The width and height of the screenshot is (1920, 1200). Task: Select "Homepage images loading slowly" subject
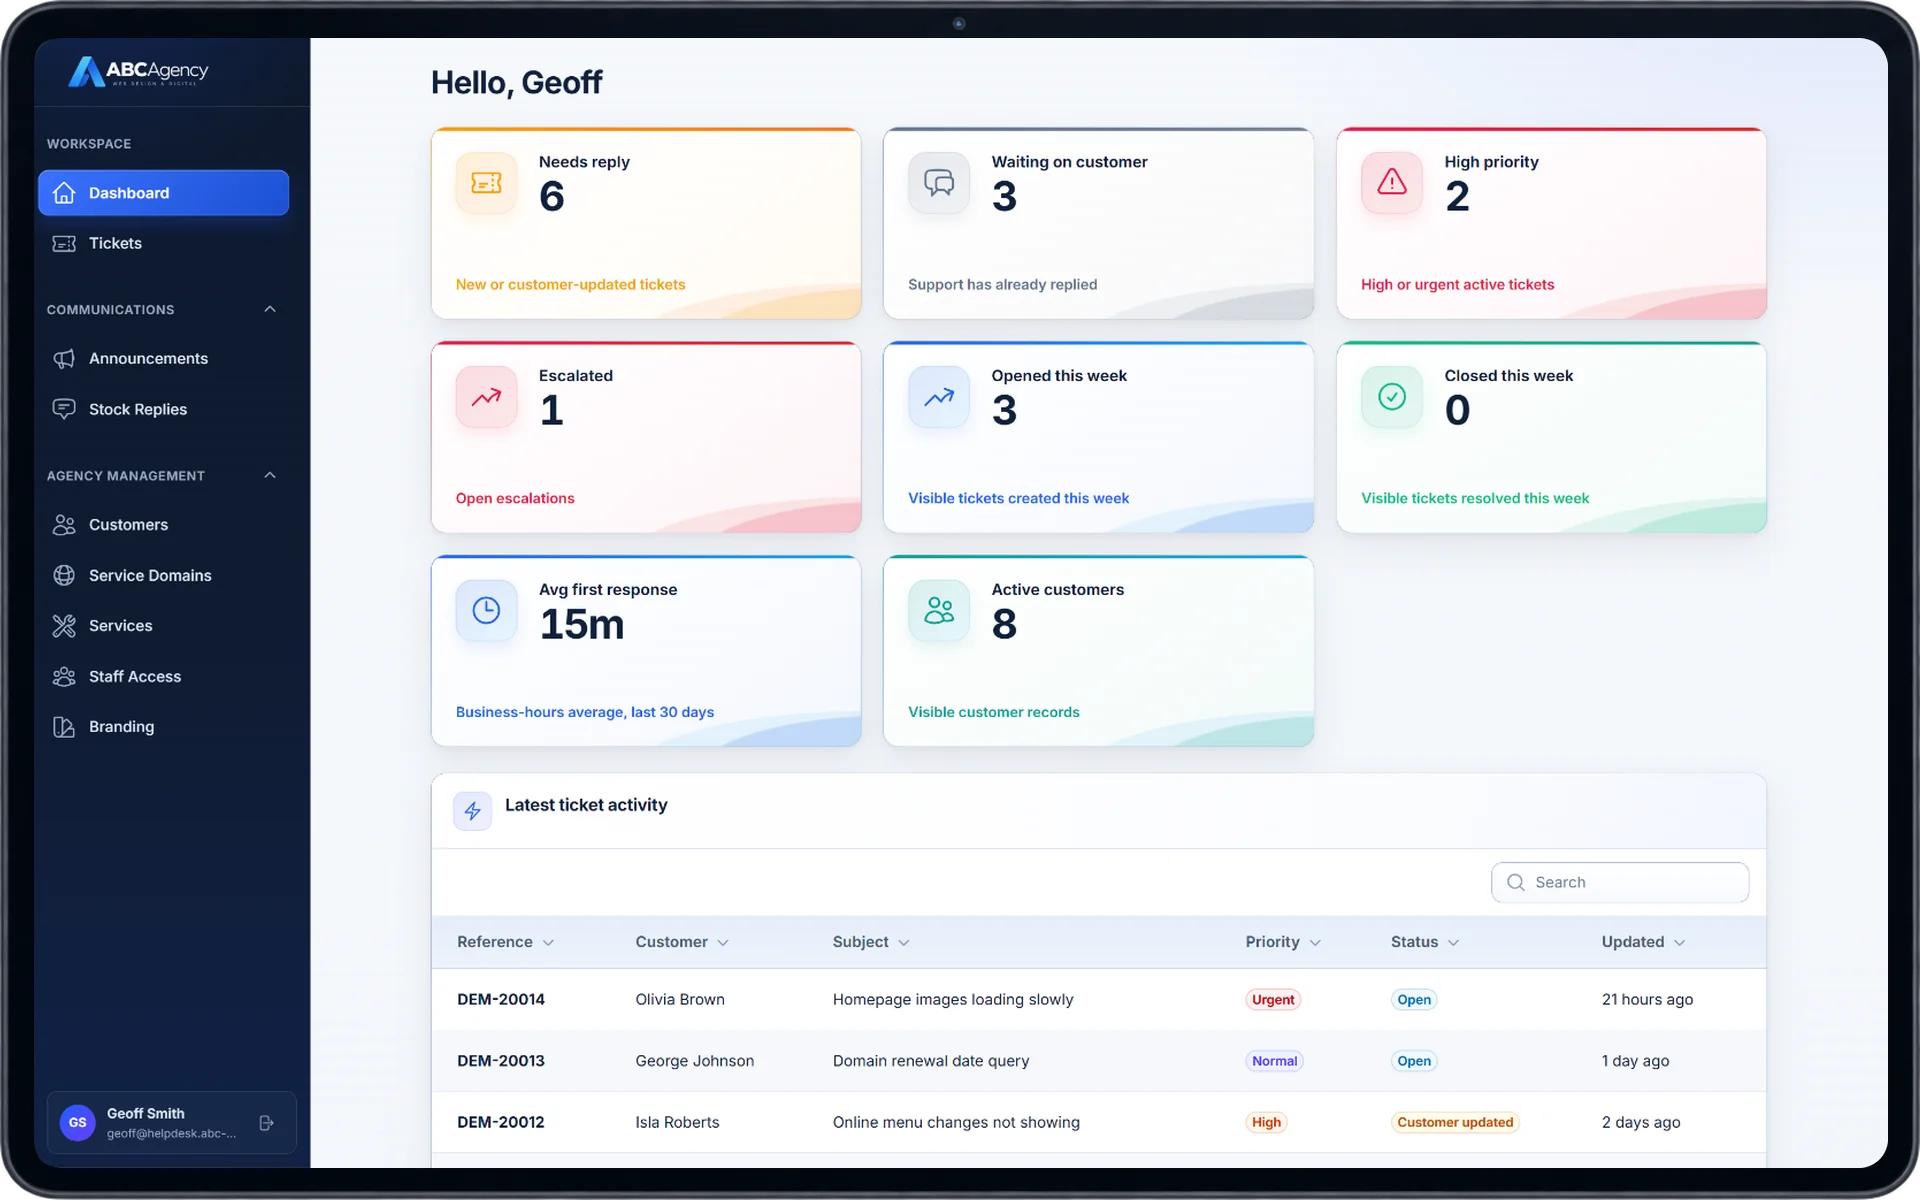952,999
